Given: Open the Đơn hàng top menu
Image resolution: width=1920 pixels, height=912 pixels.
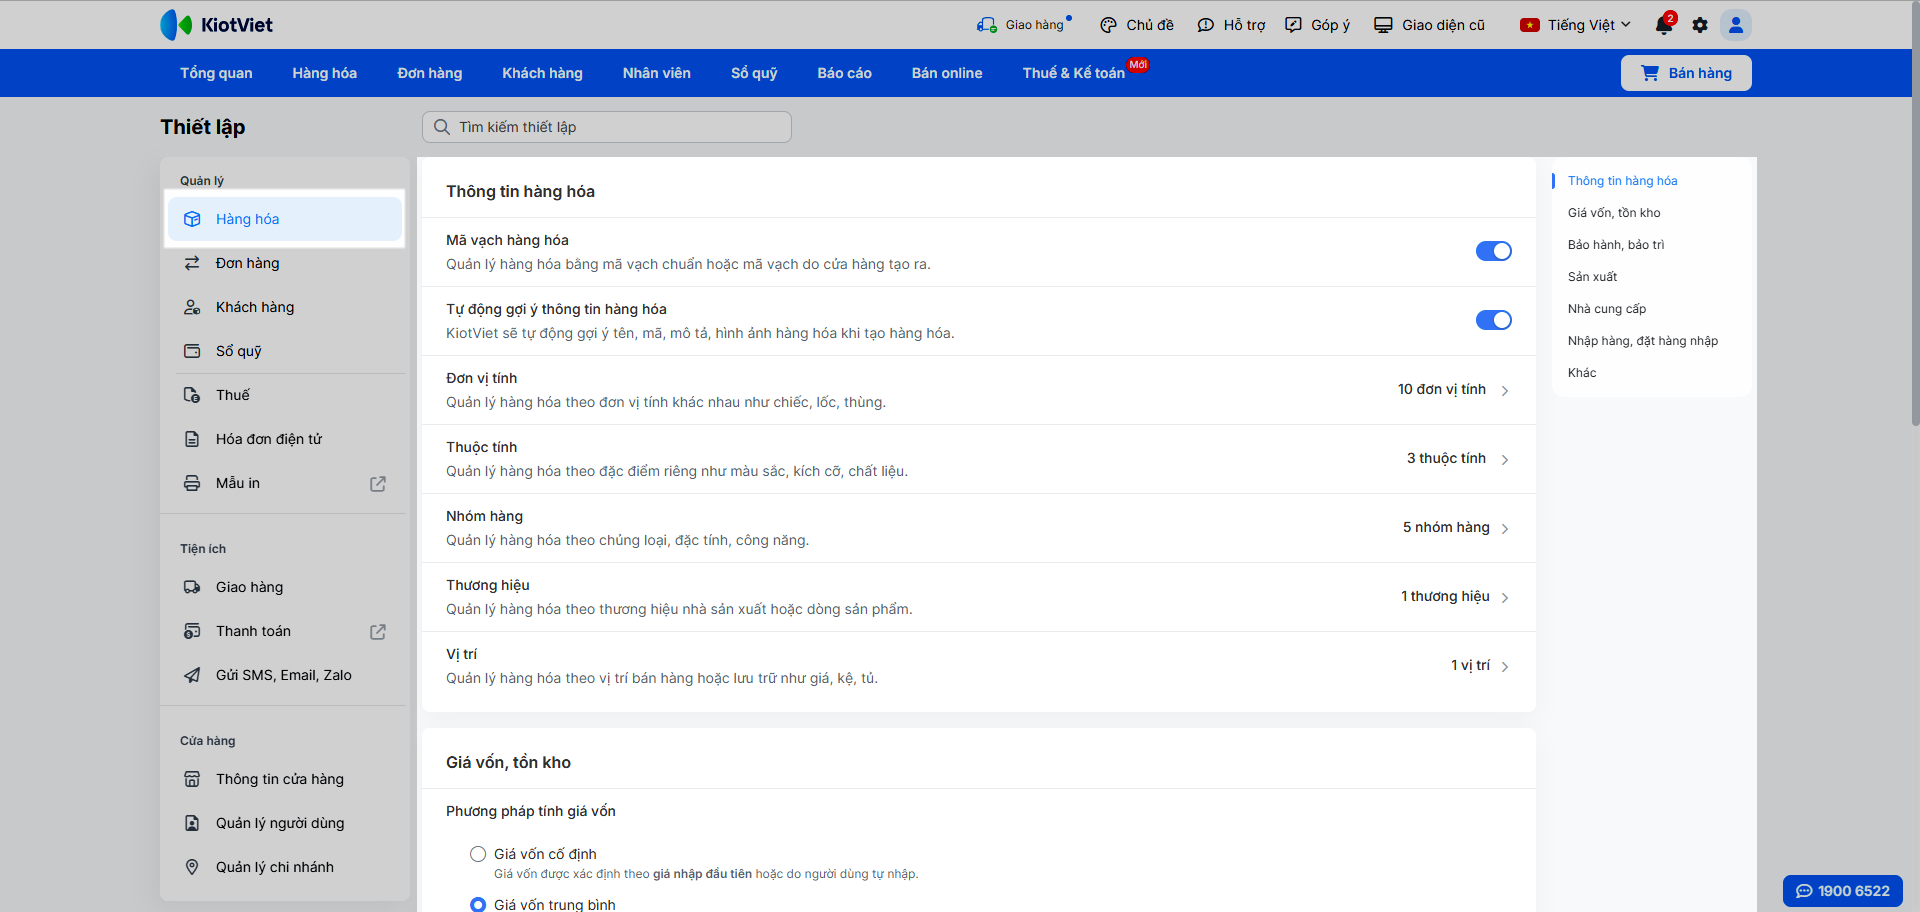Looking at the screenshot, I should pos(430,73).
